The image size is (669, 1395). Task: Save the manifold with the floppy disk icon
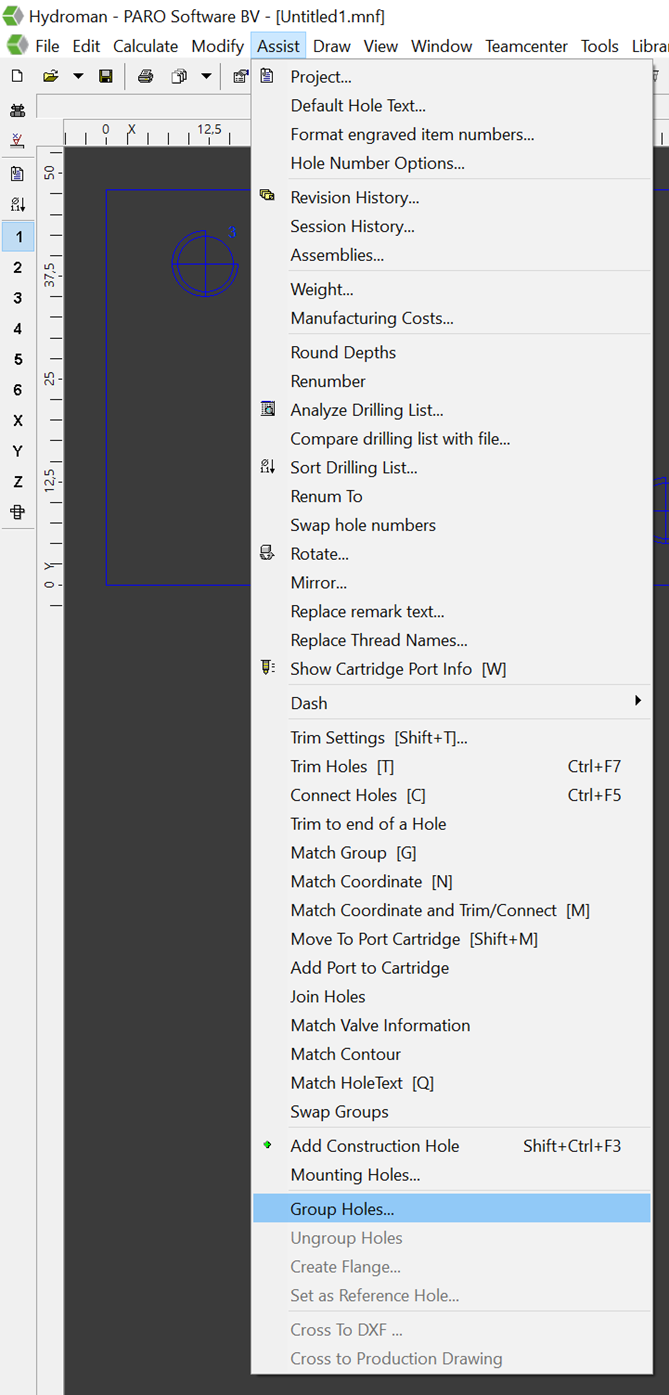point(105,76)
